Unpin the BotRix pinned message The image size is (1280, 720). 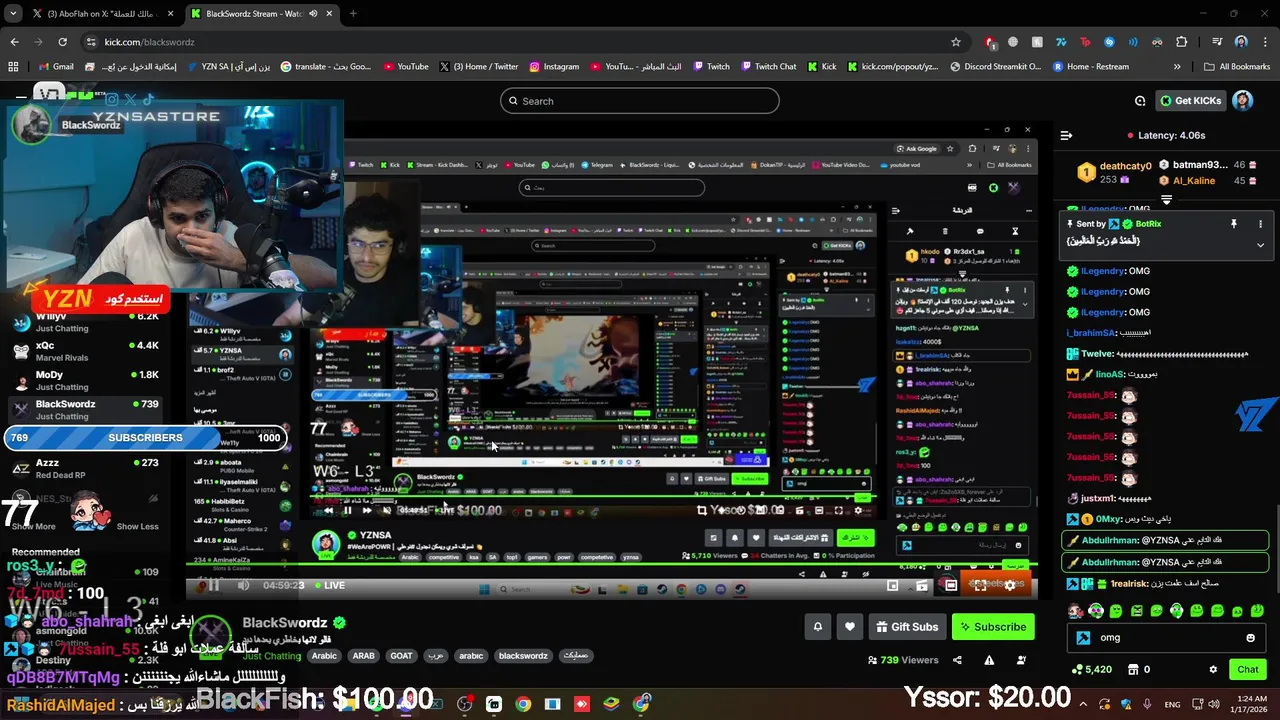click(x=1233, y=224)
